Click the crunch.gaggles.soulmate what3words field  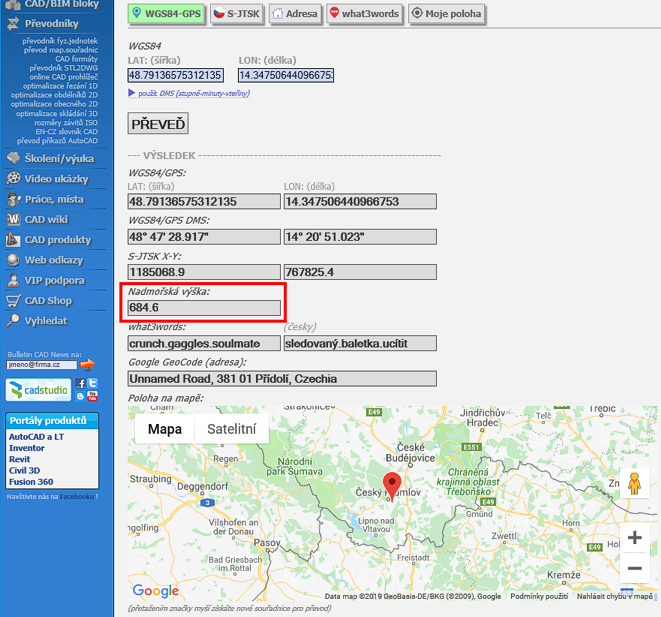coord(204,343)
